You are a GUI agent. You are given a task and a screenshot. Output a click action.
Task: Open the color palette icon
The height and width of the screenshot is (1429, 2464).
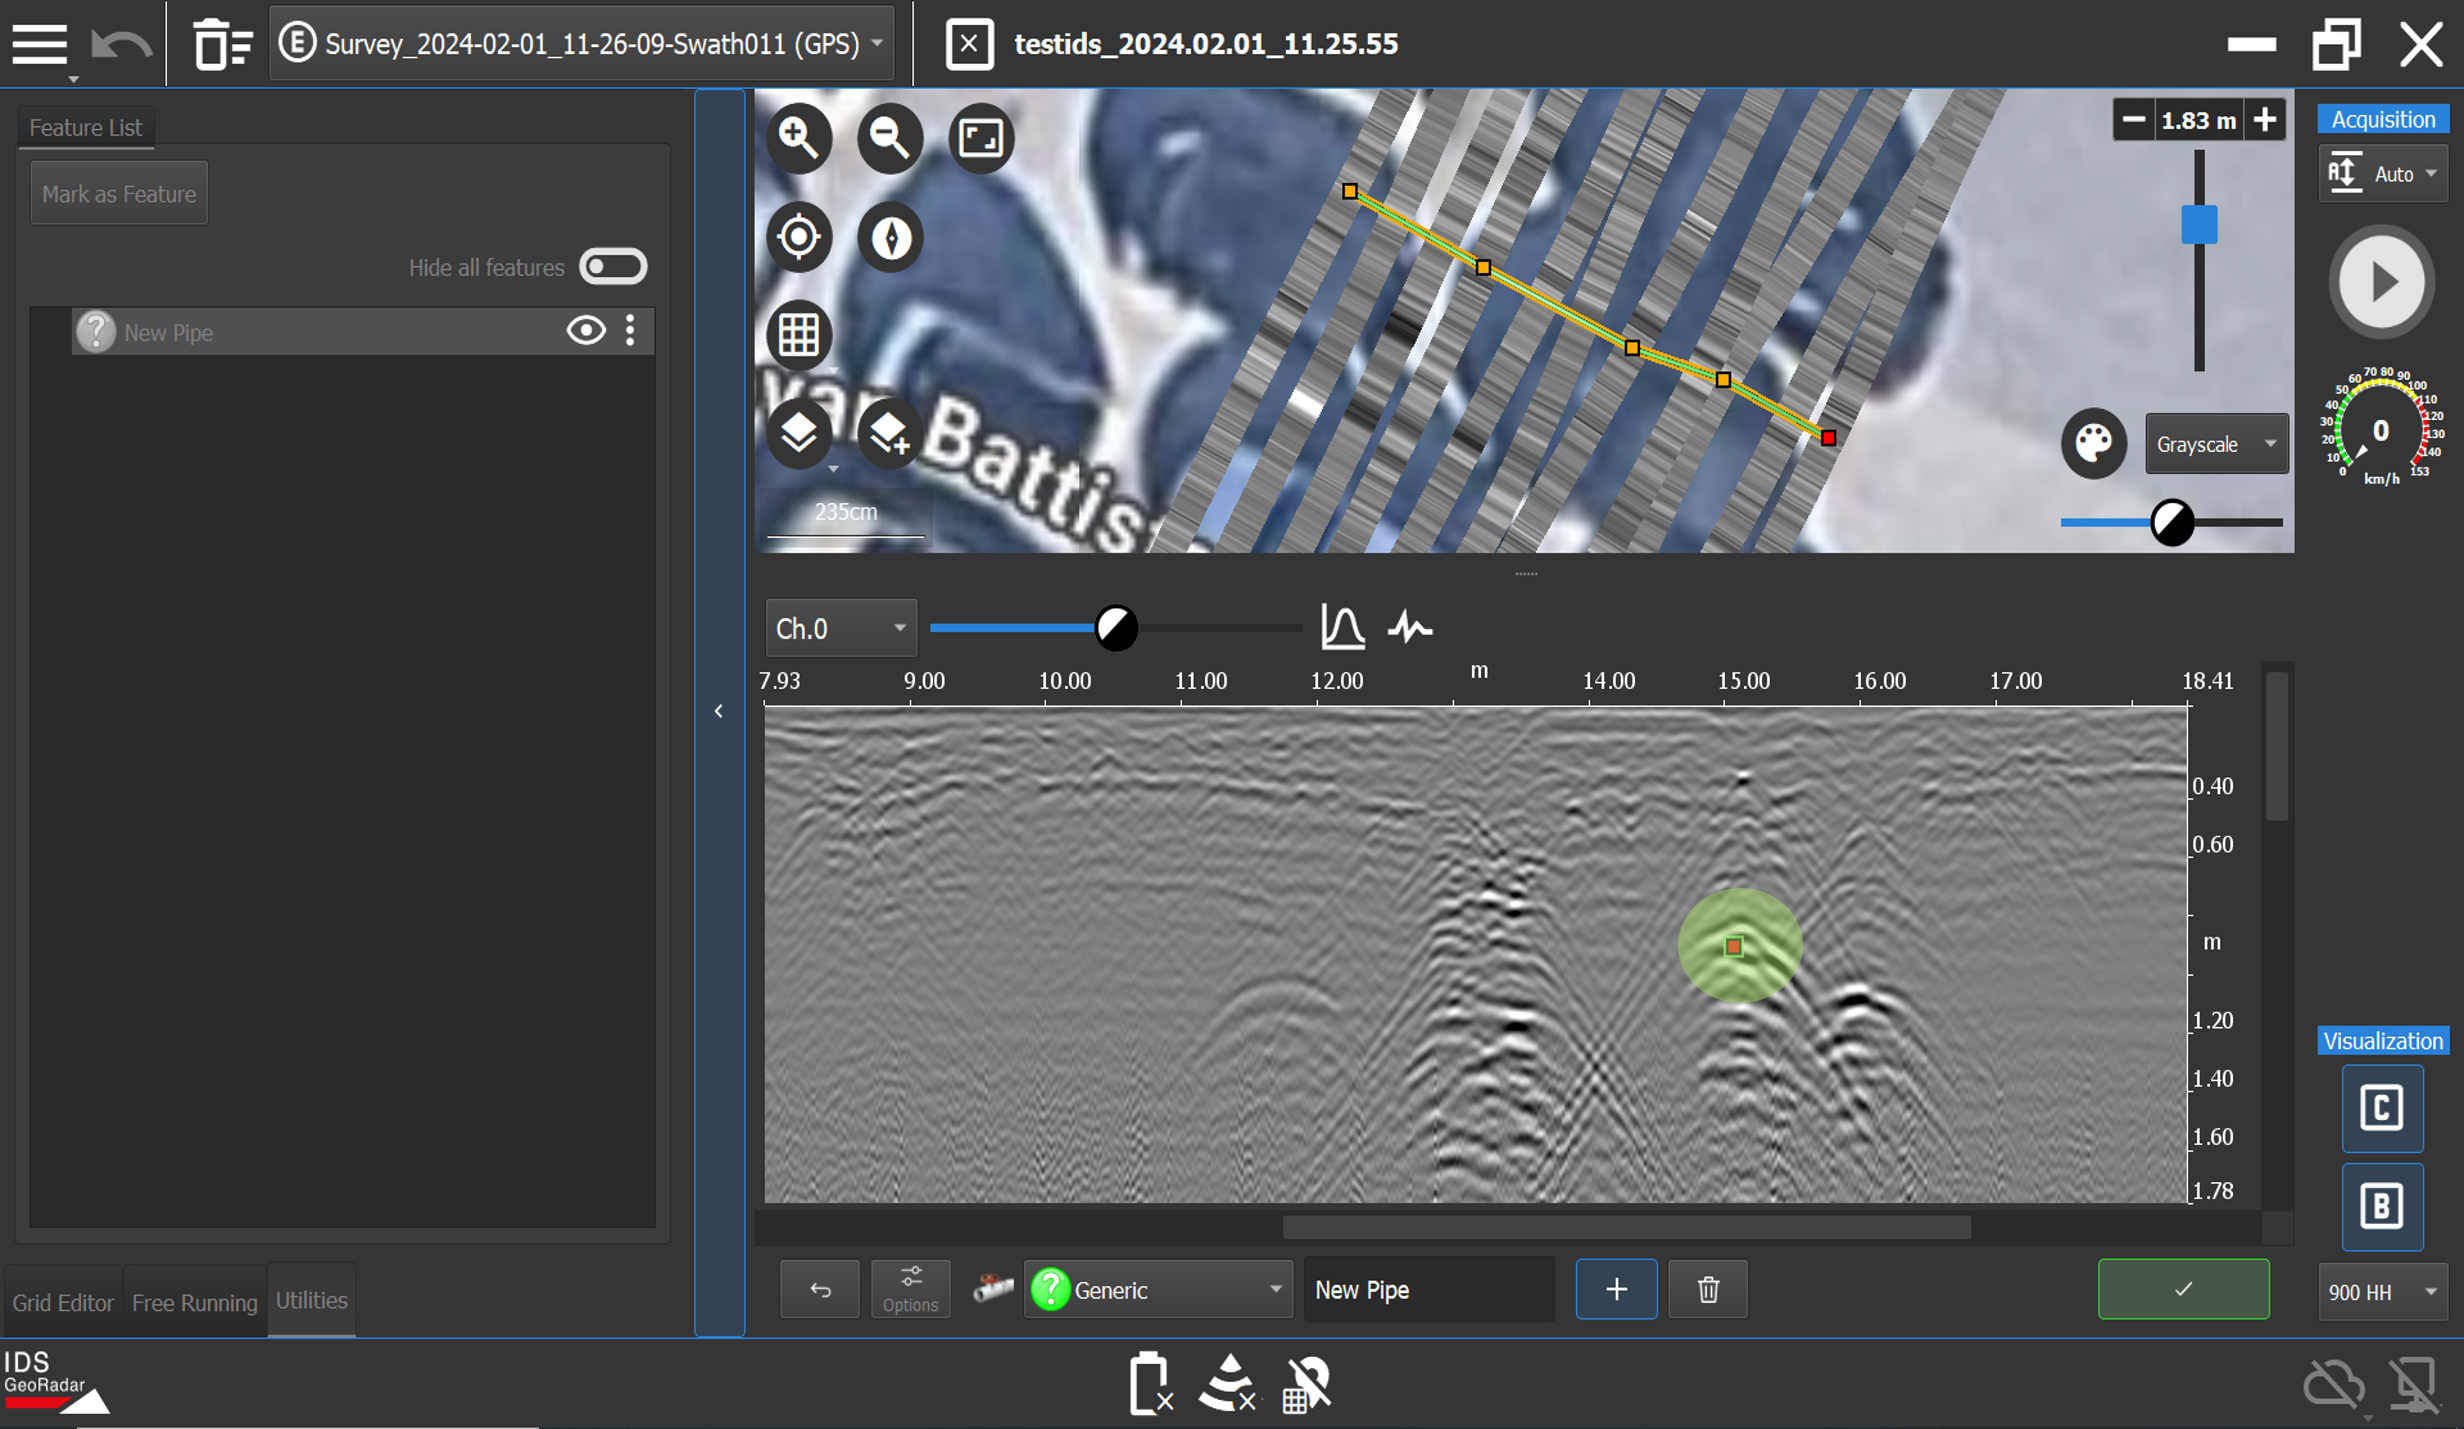(2093, 443)
